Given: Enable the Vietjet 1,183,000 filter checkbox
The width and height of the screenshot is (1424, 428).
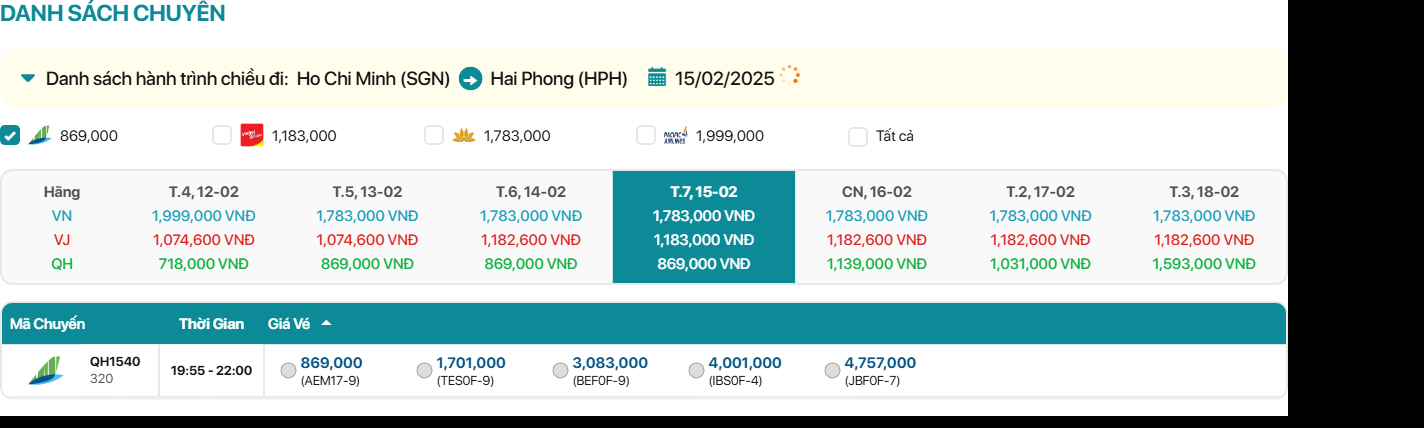Looking at the screenshot, I should pos(222,135).
